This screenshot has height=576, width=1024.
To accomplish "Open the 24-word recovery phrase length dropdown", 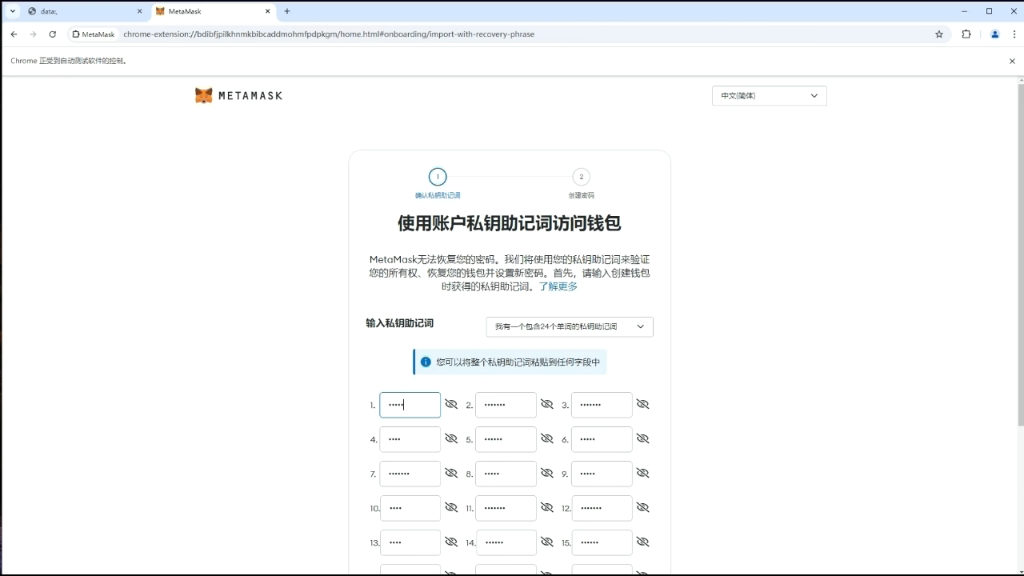I will click(569, 327).
